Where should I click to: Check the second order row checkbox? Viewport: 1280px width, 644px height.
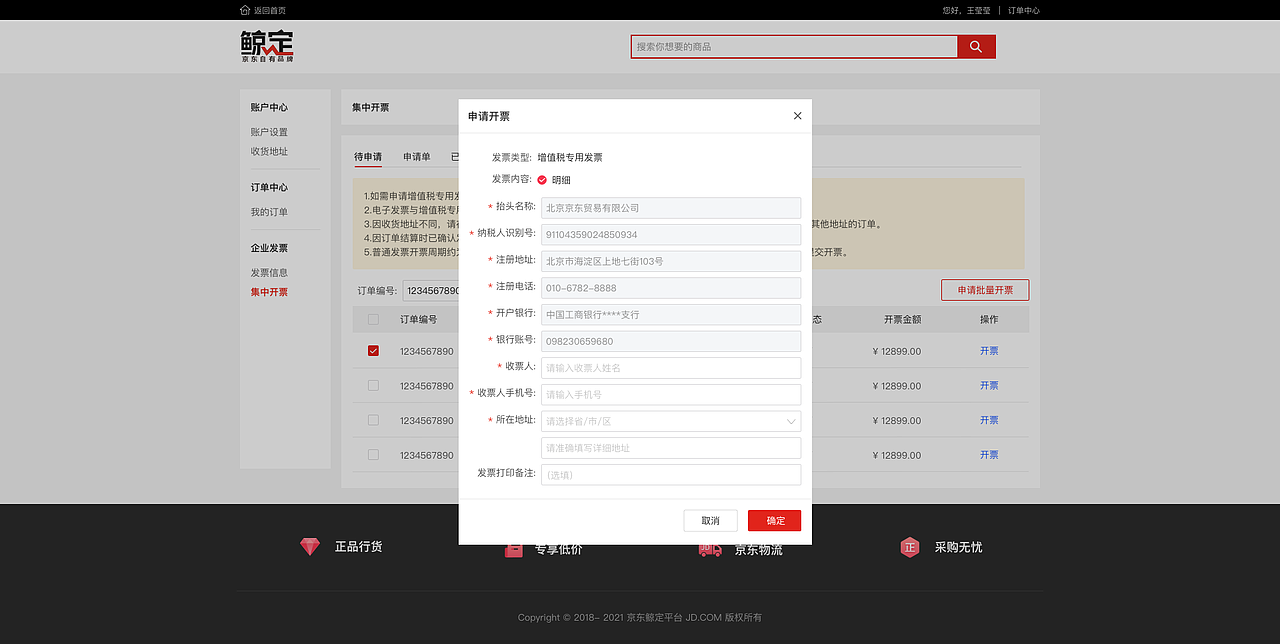click(x=373, y=385)
